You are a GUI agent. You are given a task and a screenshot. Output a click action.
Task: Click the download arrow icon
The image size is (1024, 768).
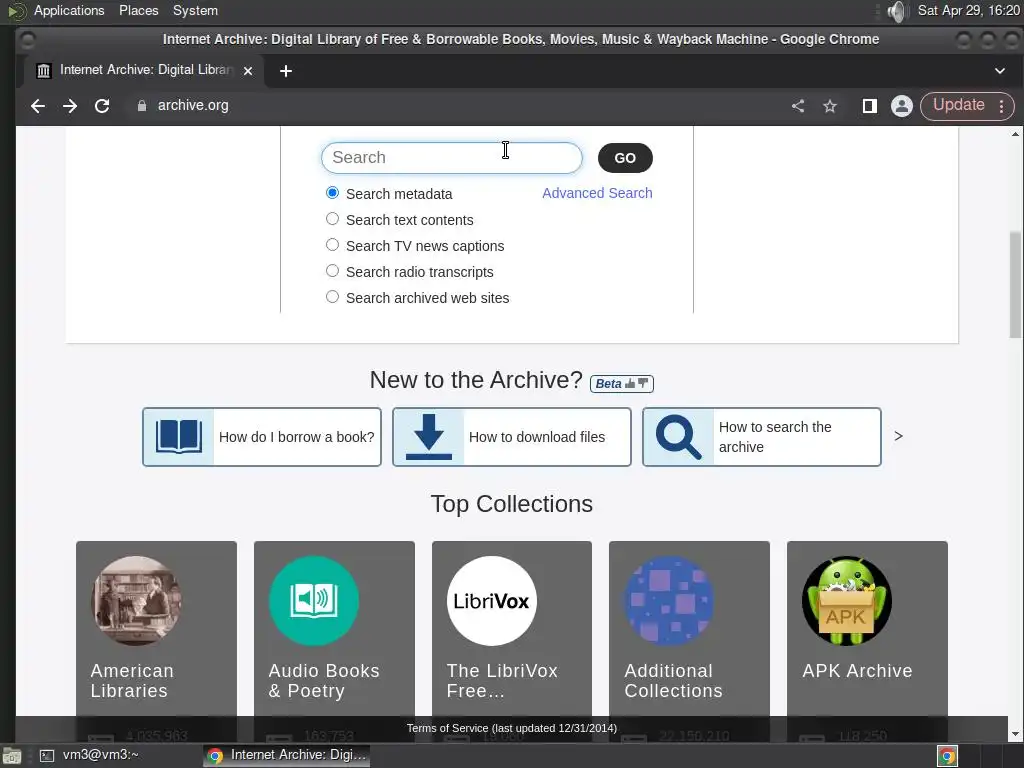tap(429, 436)
